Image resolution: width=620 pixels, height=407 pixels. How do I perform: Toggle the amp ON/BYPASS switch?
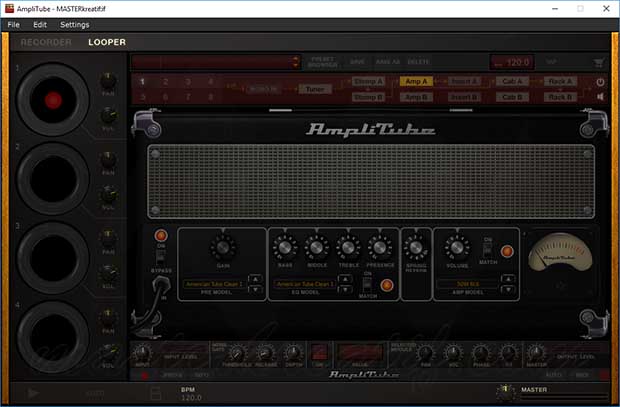coord(161,258)
